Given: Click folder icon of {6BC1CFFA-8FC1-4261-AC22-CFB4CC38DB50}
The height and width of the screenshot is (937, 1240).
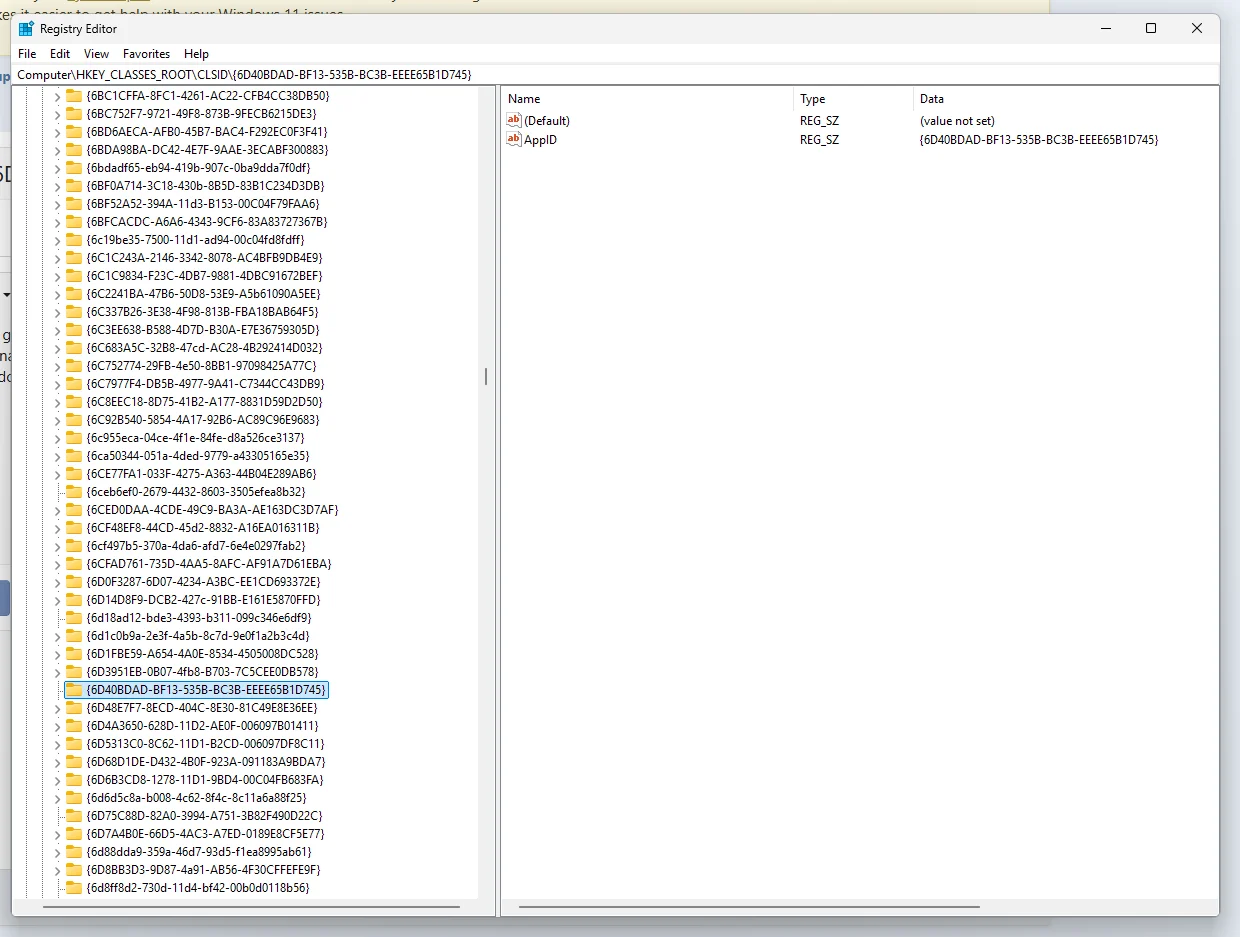Looking at the screenshot, I should click(74, 96).
